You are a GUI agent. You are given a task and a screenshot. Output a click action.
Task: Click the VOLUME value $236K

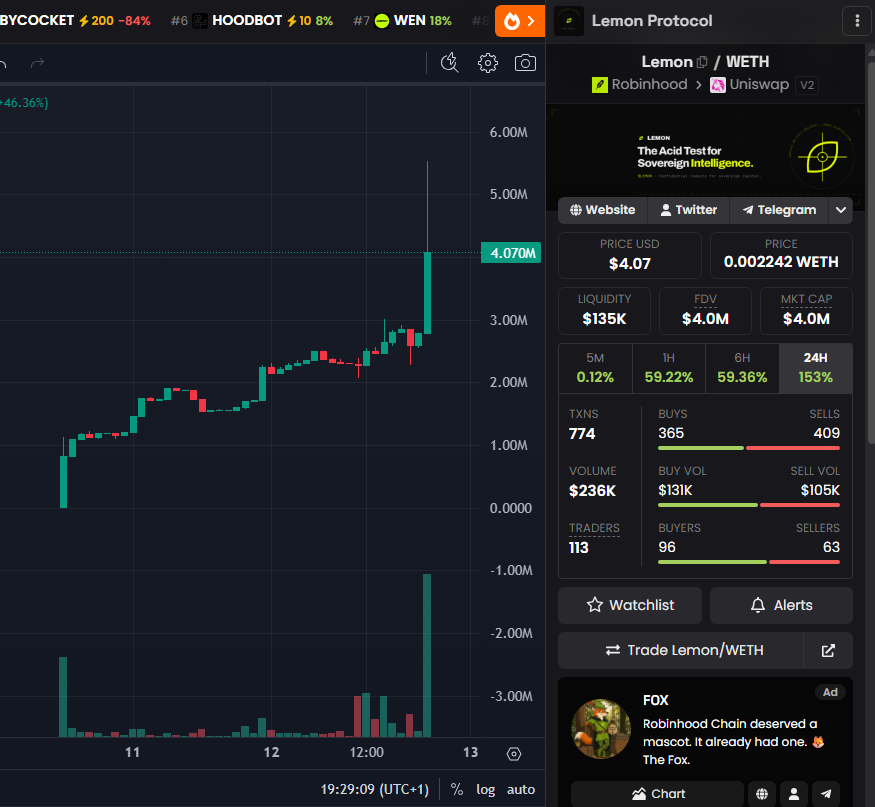592,491
